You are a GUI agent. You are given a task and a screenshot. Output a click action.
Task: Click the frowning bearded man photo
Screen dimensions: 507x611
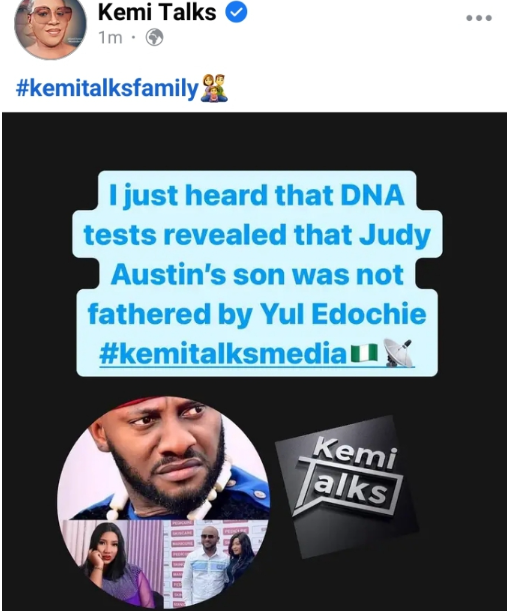[x=164, y=458]
